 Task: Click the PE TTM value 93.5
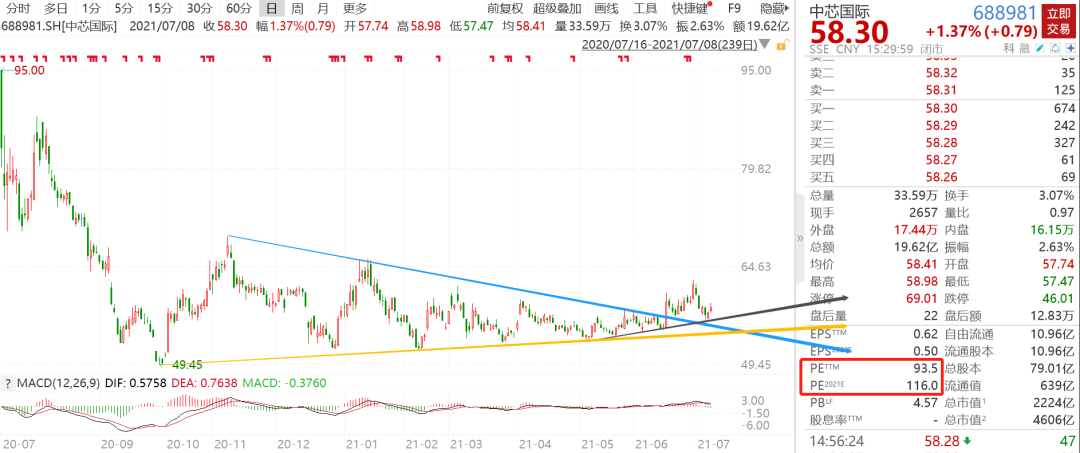(x=926, y=368)
